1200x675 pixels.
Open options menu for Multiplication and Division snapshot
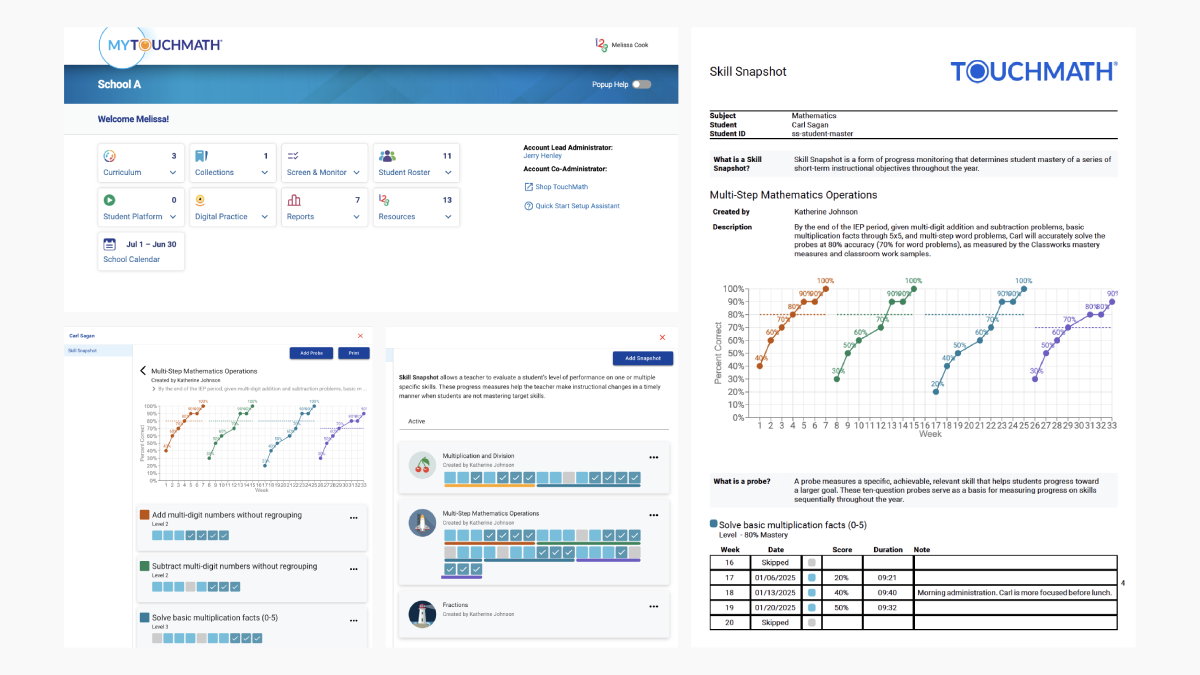[x=654, y=457]
